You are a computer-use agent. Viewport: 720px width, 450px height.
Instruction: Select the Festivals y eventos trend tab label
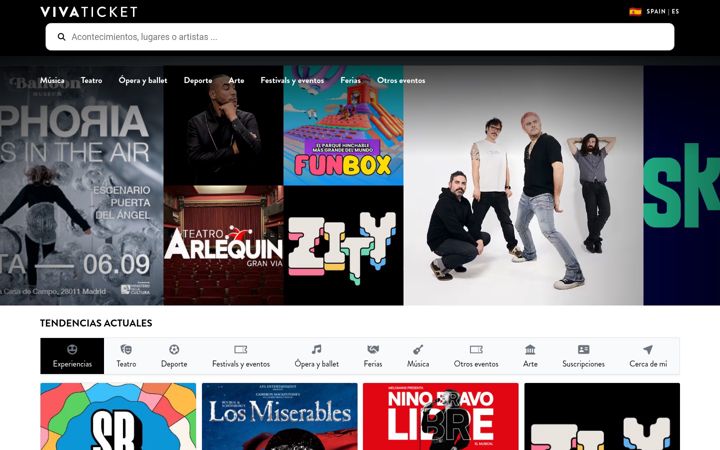pos(241,364)
